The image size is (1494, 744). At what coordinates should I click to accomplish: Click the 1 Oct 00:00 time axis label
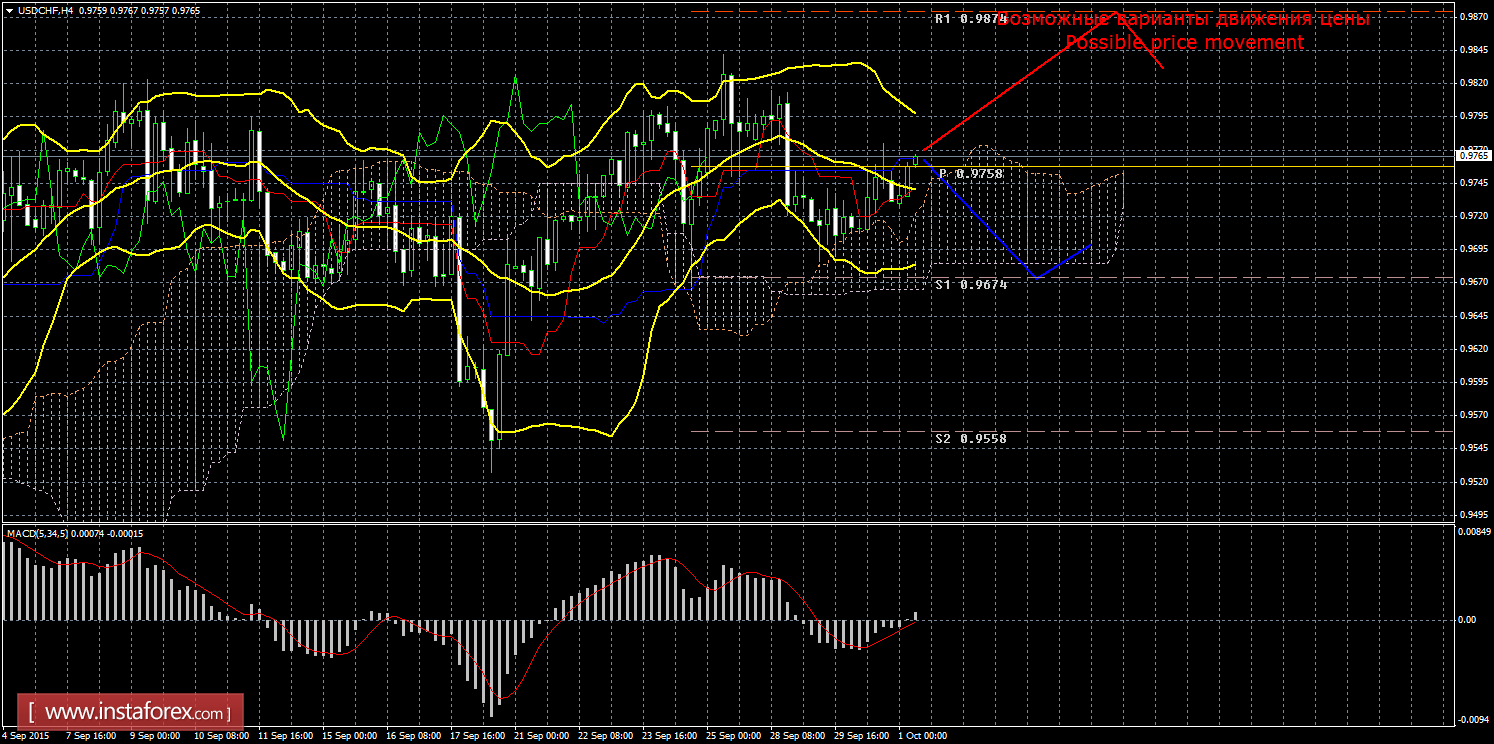click(921, 736)
